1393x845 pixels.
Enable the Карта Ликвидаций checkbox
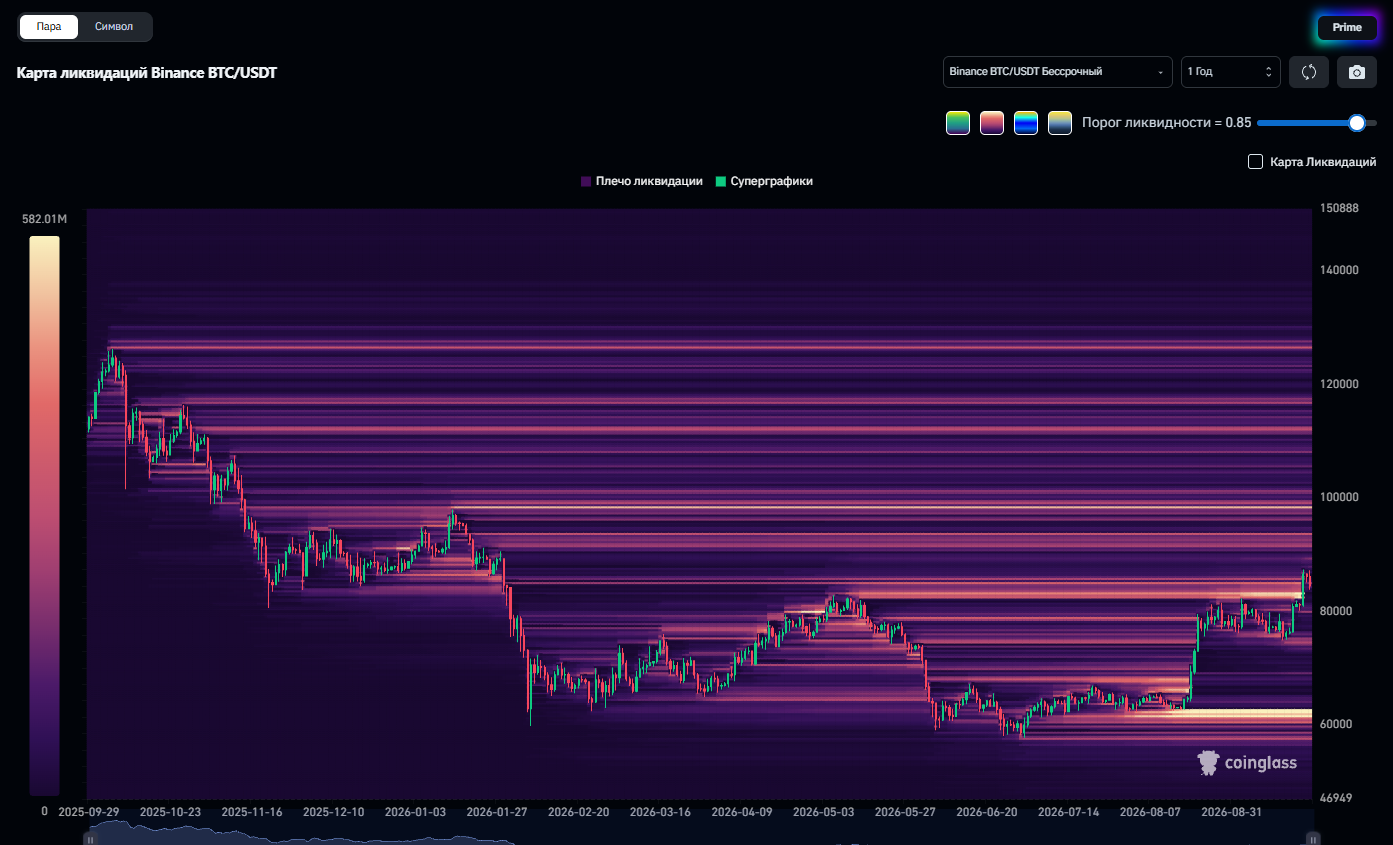coord(1256,162)
